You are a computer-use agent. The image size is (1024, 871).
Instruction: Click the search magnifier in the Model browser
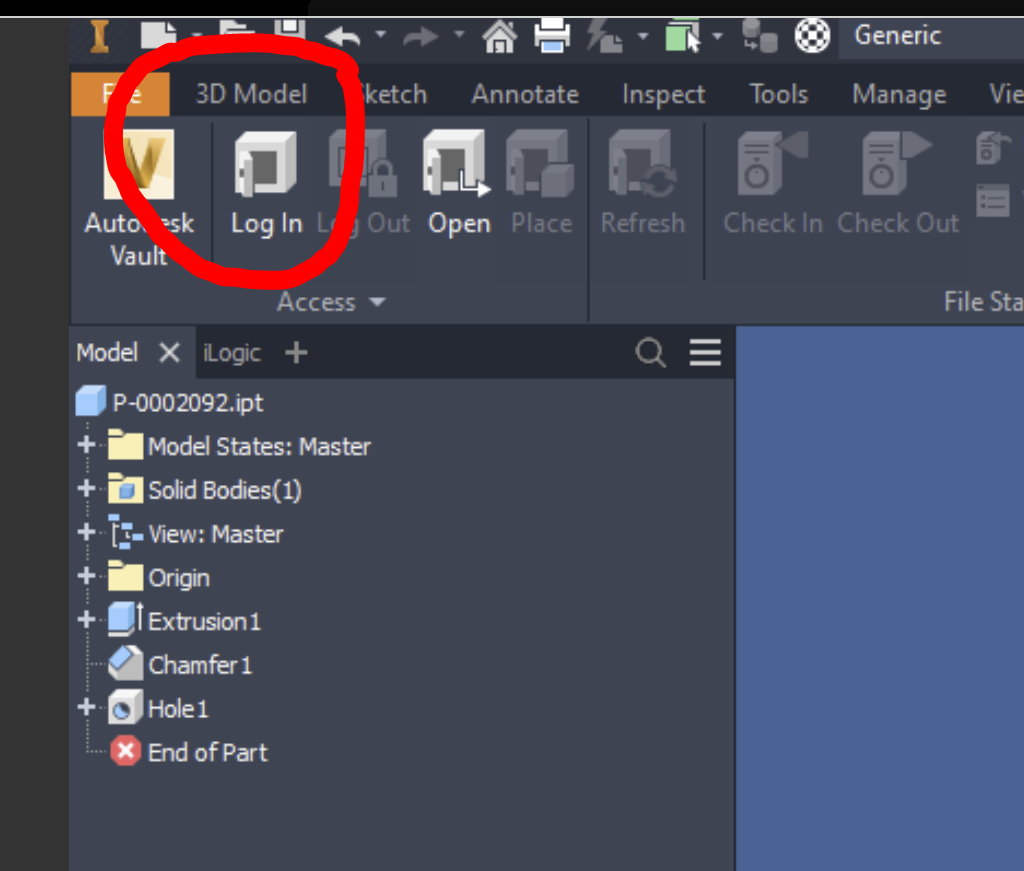650,352
